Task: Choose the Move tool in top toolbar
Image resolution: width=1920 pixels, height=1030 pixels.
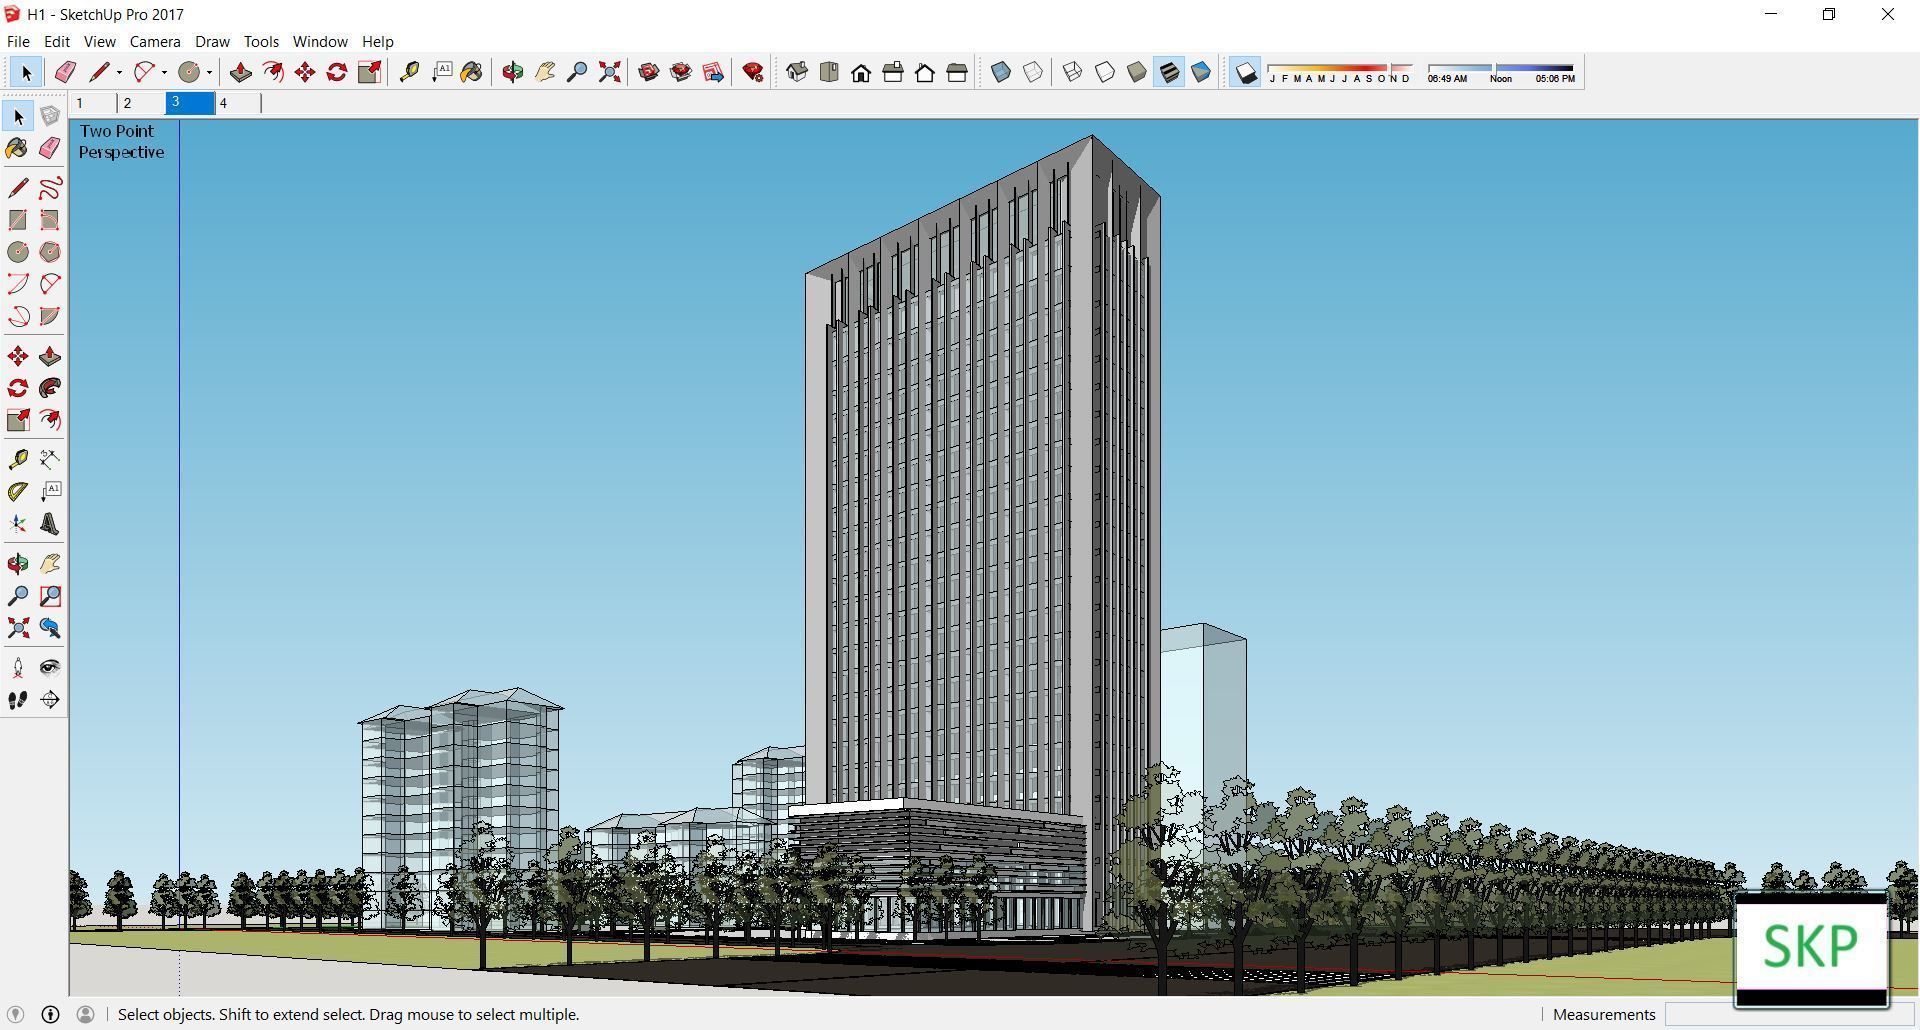Action: [x=305, y=72]
